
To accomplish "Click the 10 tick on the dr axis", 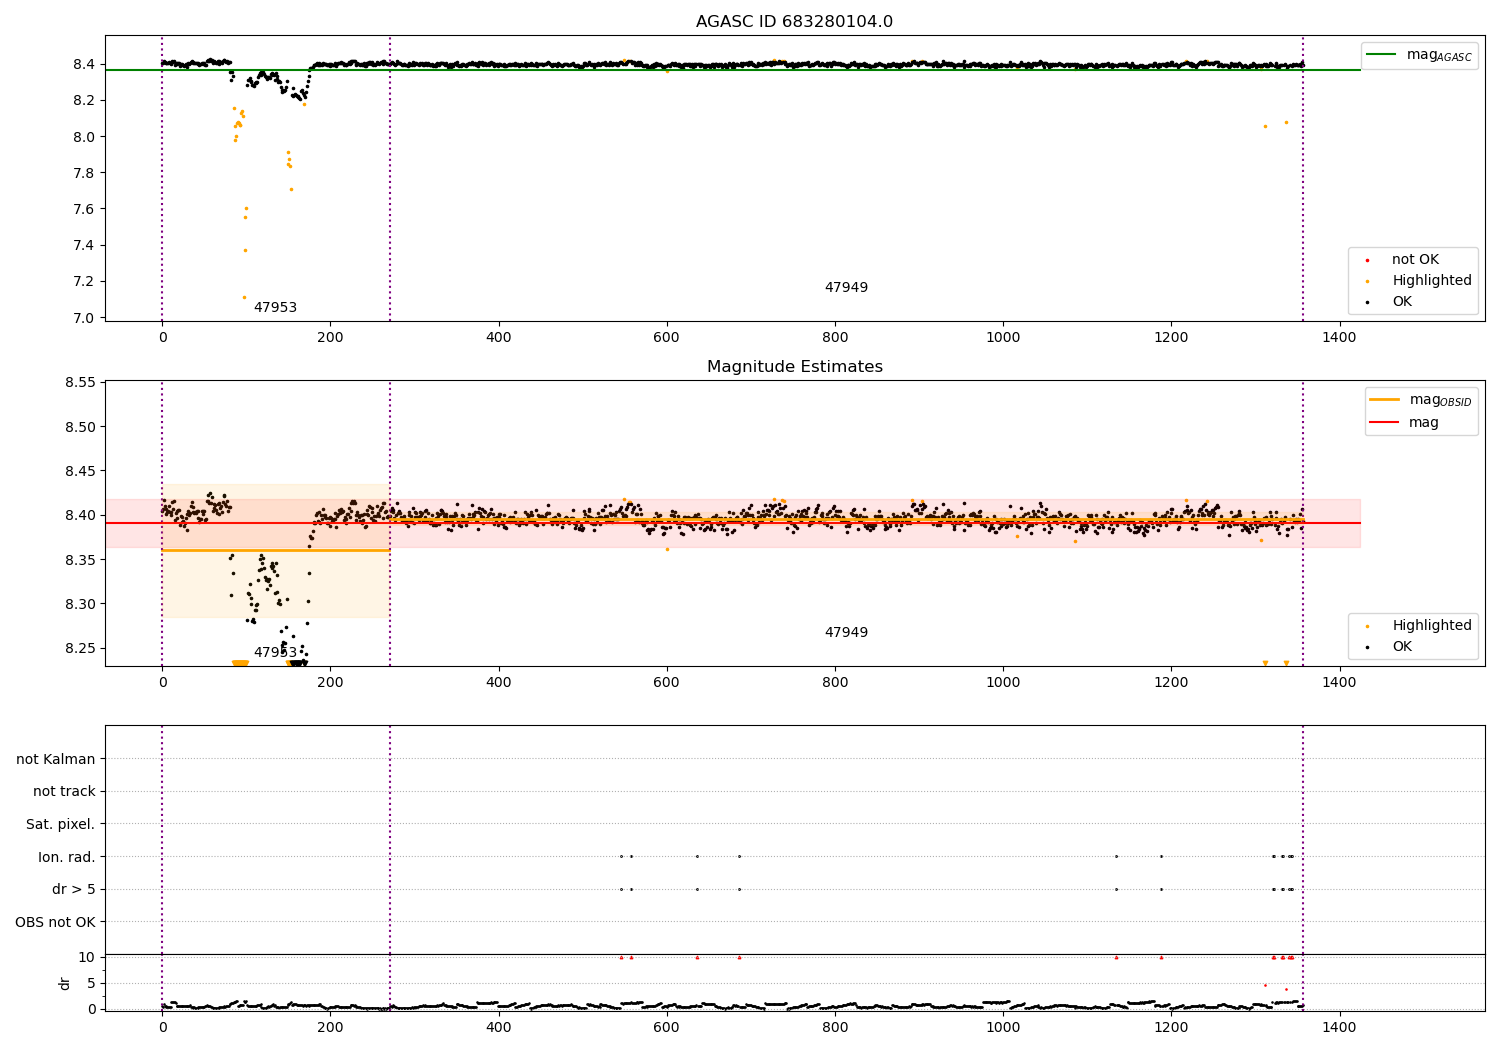I will tap(87, 957).
